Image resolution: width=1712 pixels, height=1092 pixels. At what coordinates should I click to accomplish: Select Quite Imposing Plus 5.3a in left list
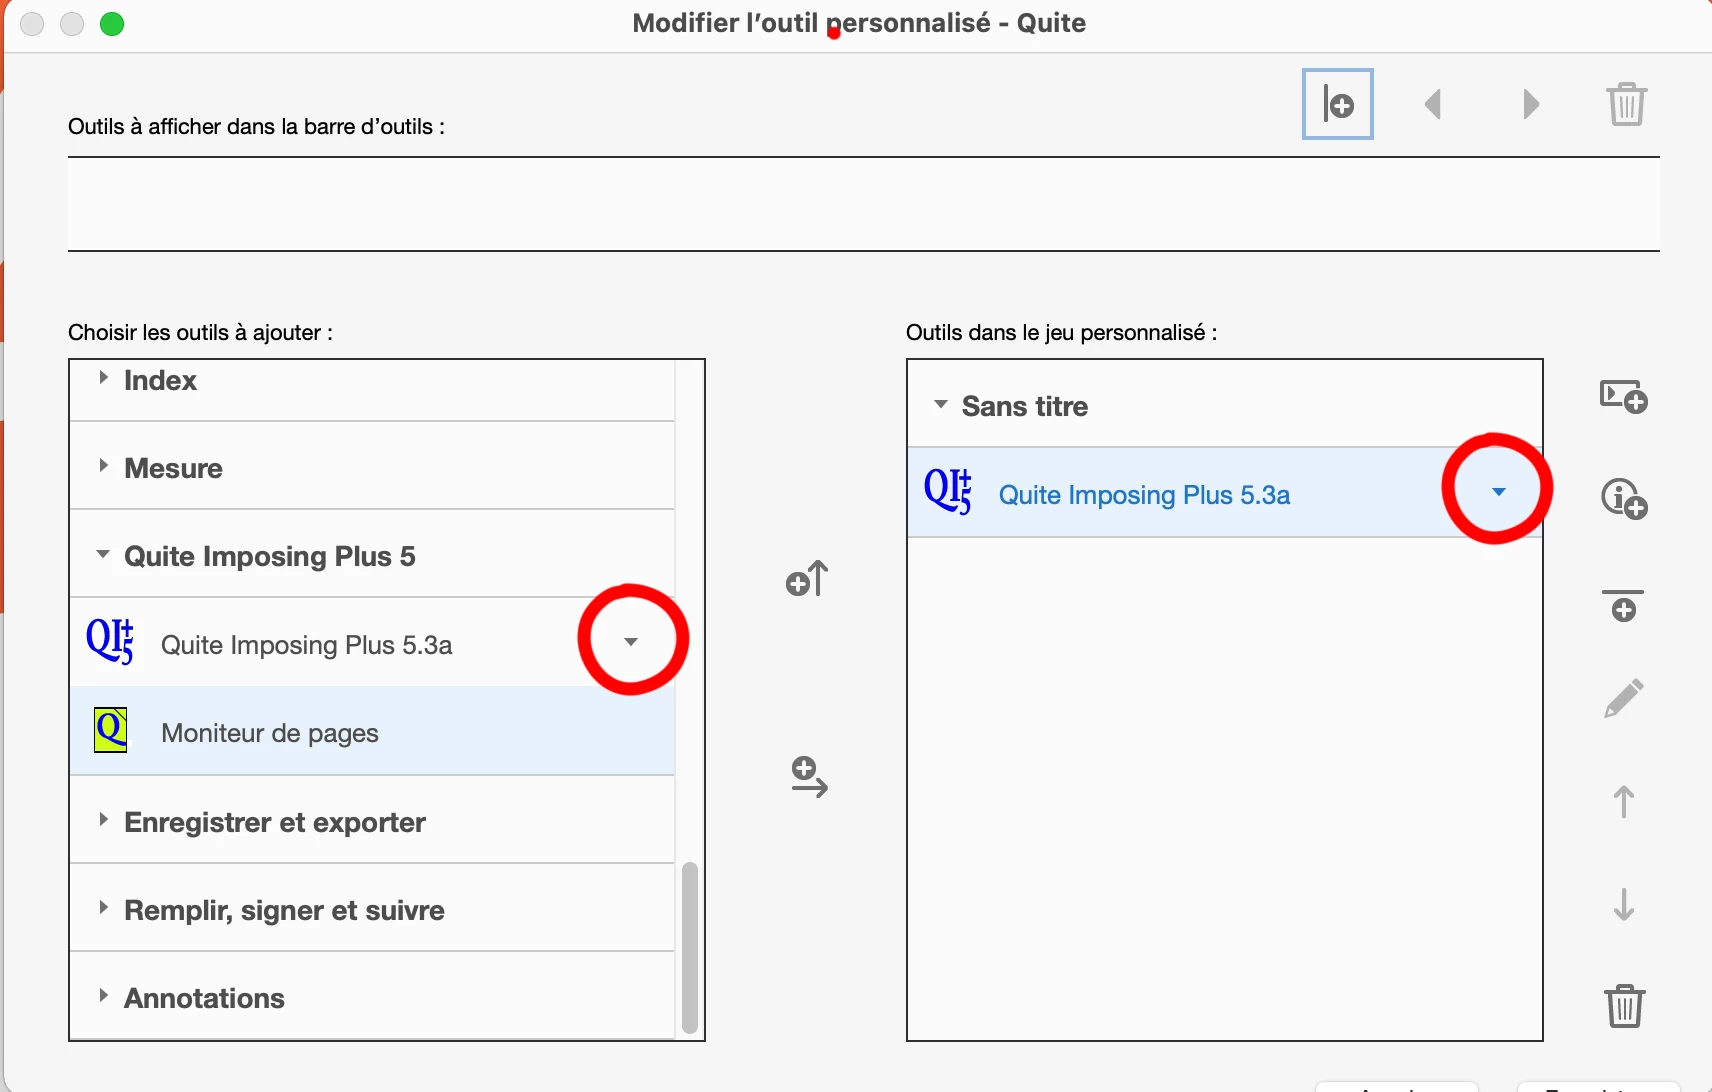click(x=372, y=642)
